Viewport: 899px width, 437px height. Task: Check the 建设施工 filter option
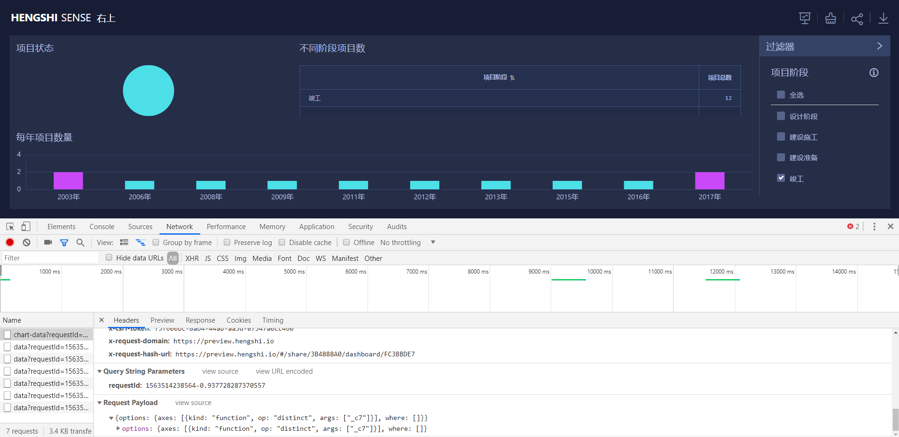coord(780,136)
